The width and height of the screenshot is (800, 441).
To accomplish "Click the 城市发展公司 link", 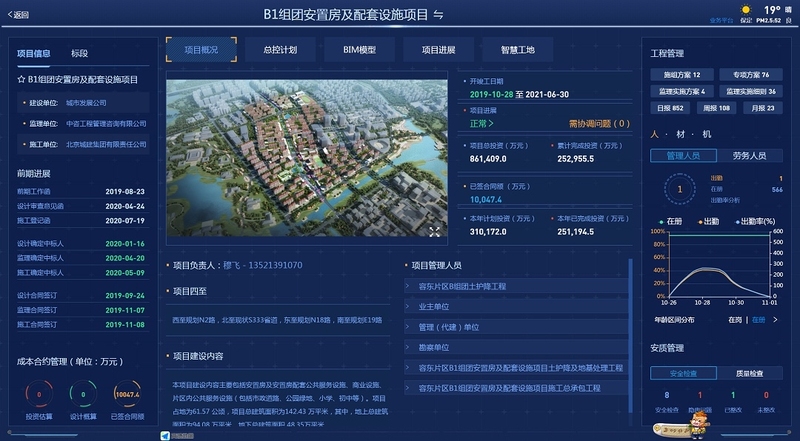I will tap(86, 103).
